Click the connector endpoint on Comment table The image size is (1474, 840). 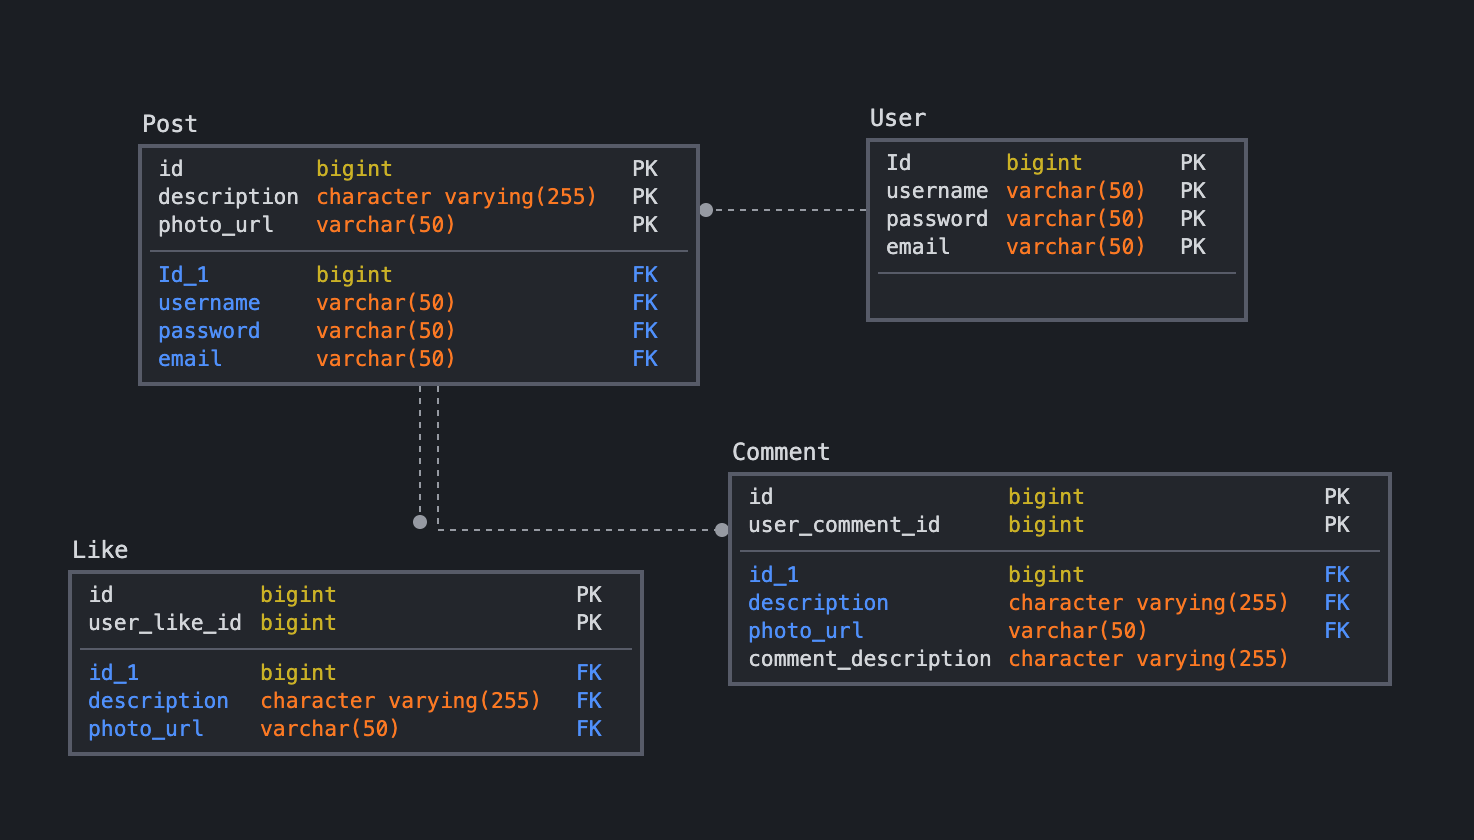coord(722,530)
